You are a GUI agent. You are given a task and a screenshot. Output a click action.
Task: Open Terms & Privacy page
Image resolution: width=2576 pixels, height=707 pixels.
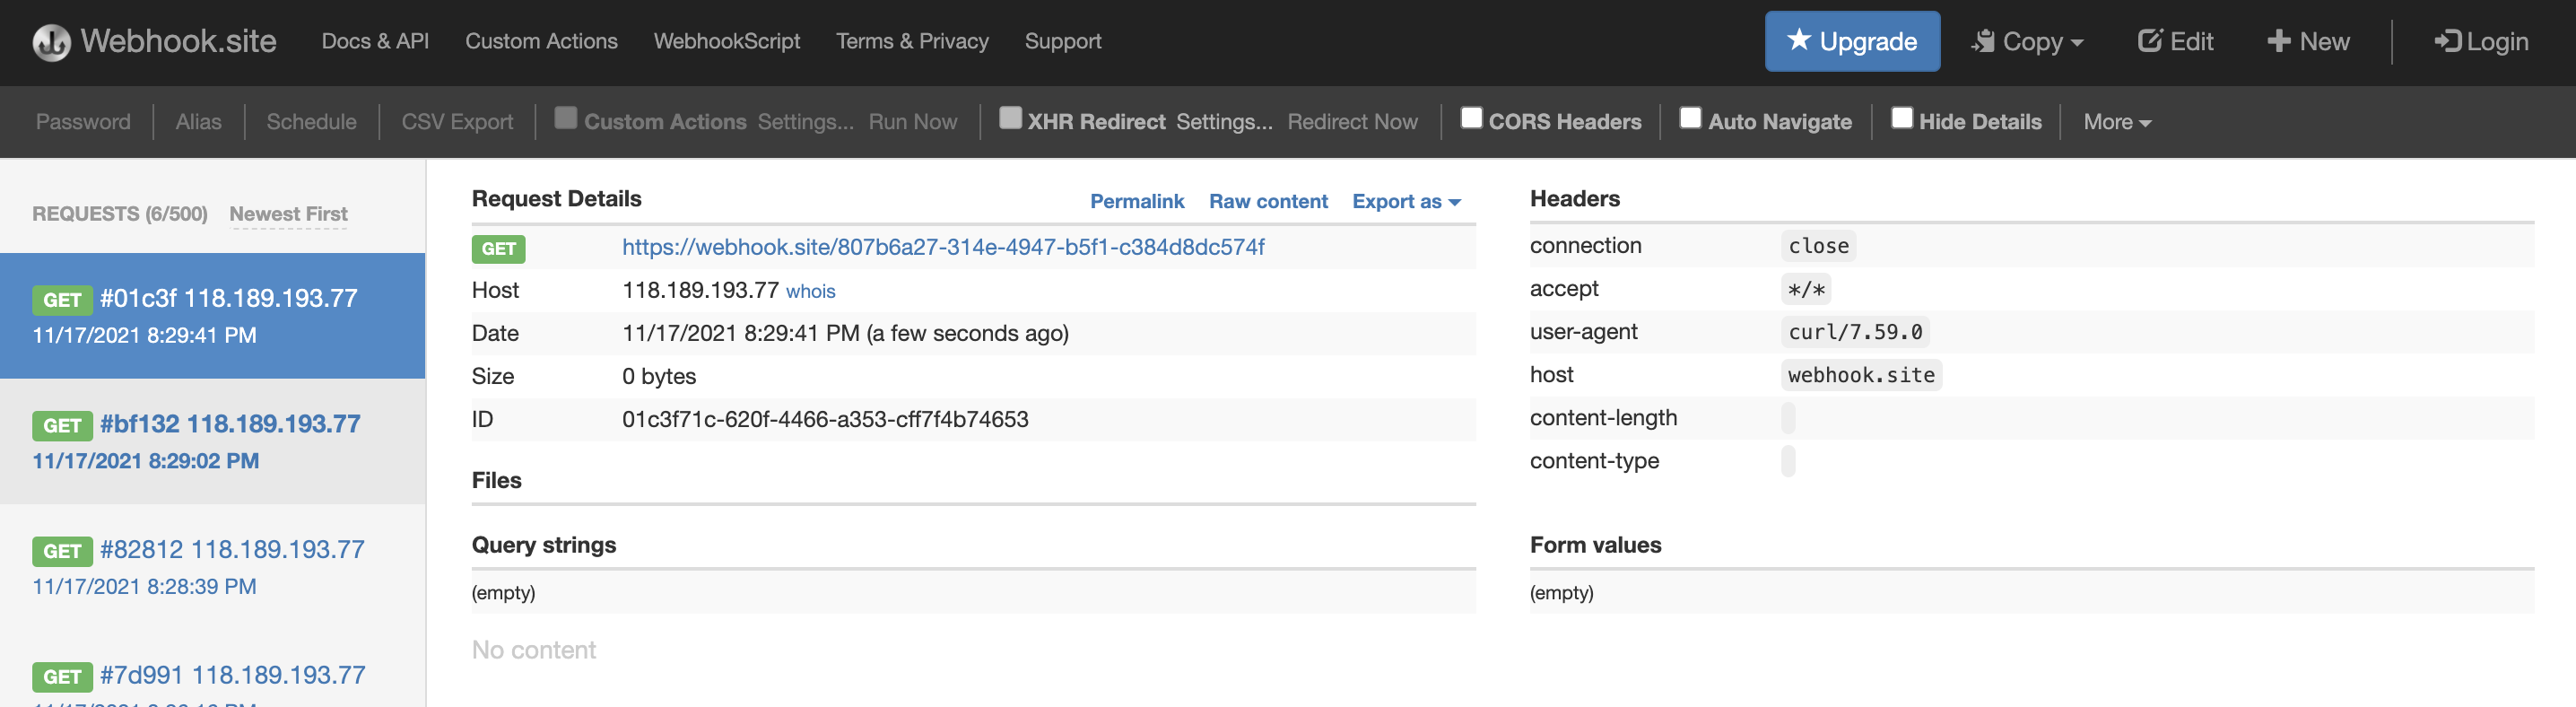click(912, 41)
